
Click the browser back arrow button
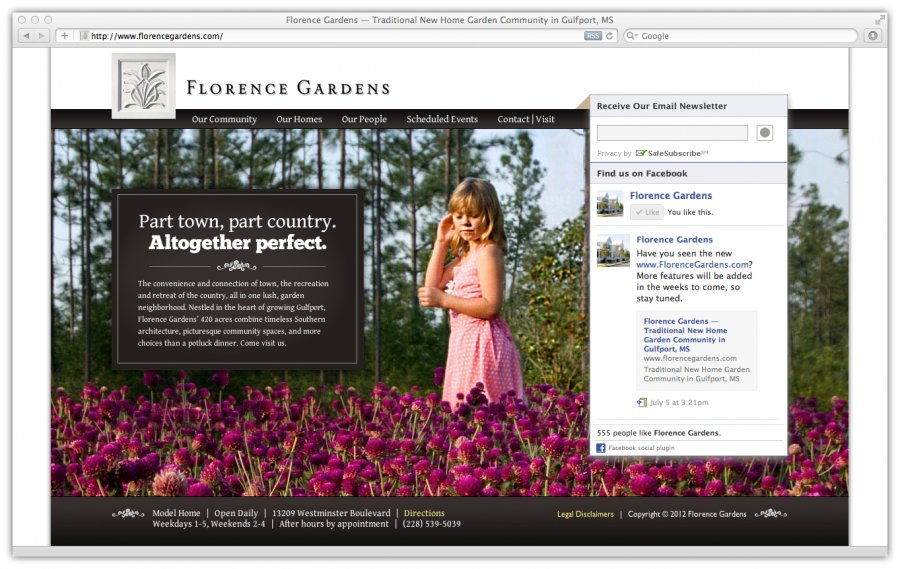(27, 36)
